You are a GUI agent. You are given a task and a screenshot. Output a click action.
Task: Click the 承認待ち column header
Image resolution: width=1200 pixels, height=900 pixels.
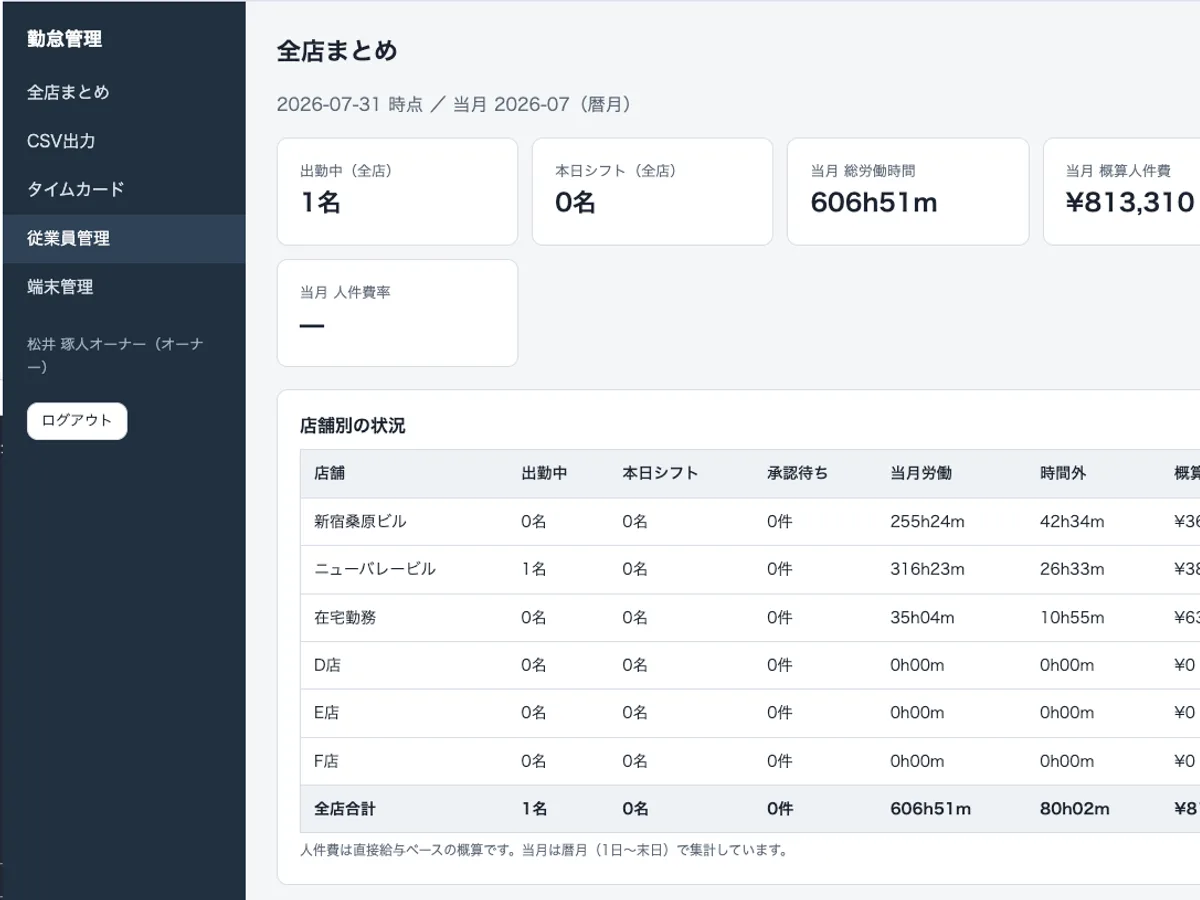pos(798,474)
